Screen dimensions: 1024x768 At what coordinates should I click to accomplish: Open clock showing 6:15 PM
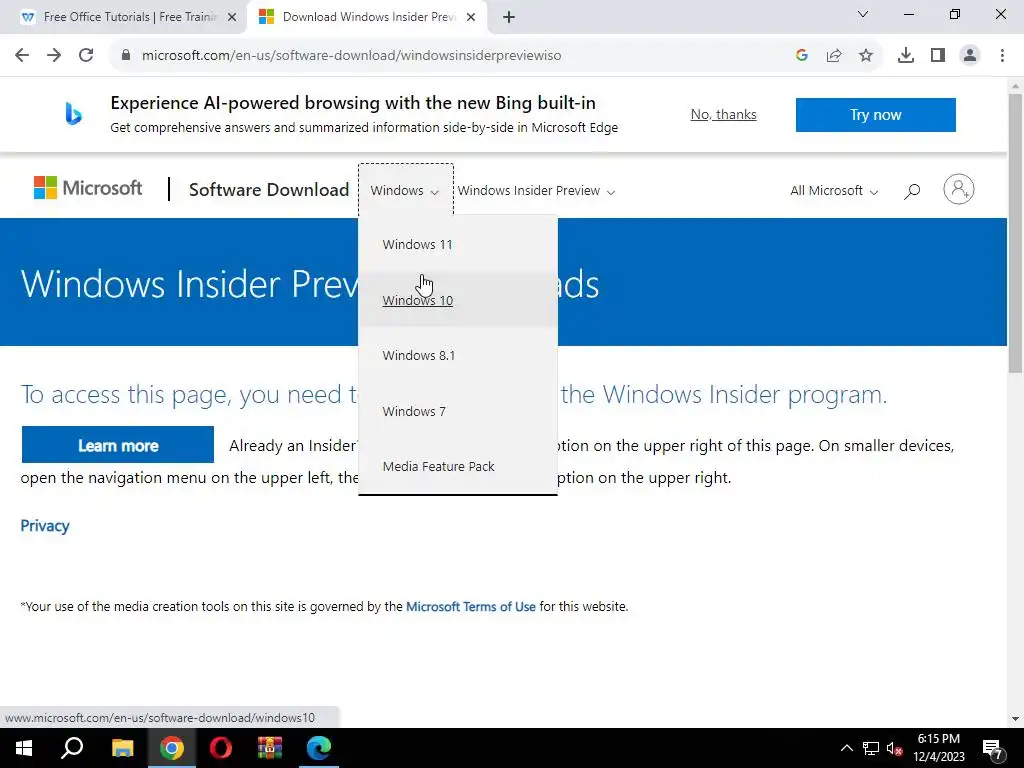(x=938, y=748)
